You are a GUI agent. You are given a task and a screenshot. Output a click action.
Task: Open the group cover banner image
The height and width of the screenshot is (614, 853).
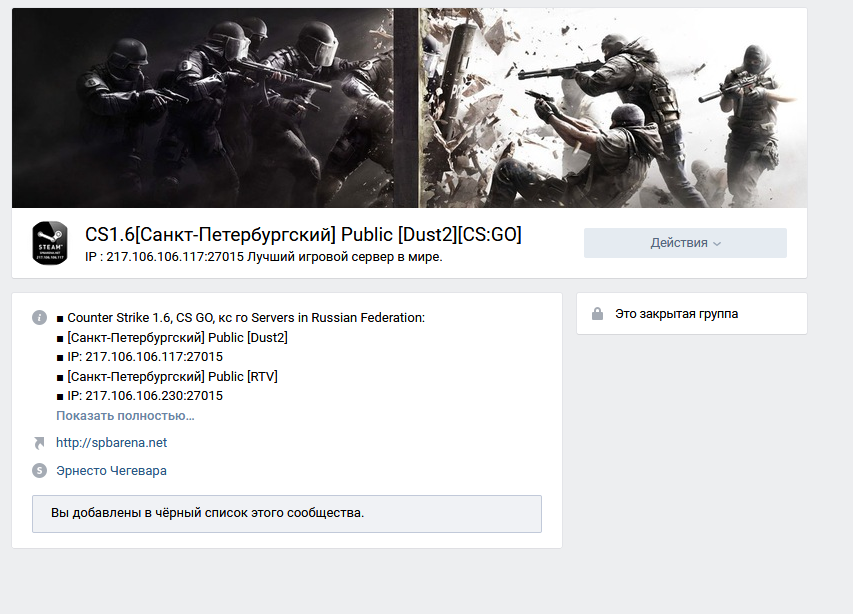pyautogui.click(x=409, y=108)
